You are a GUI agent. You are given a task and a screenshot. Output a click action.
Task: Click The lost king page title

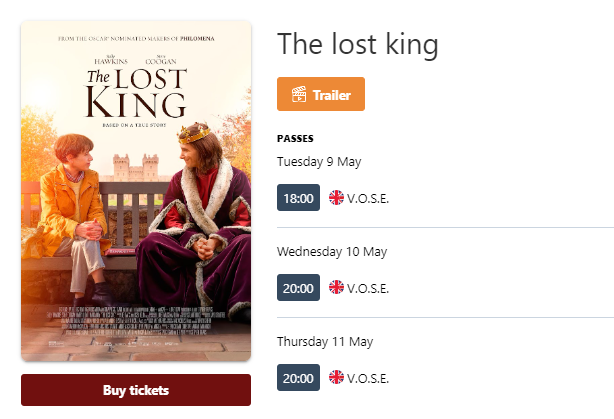[358, 44]
